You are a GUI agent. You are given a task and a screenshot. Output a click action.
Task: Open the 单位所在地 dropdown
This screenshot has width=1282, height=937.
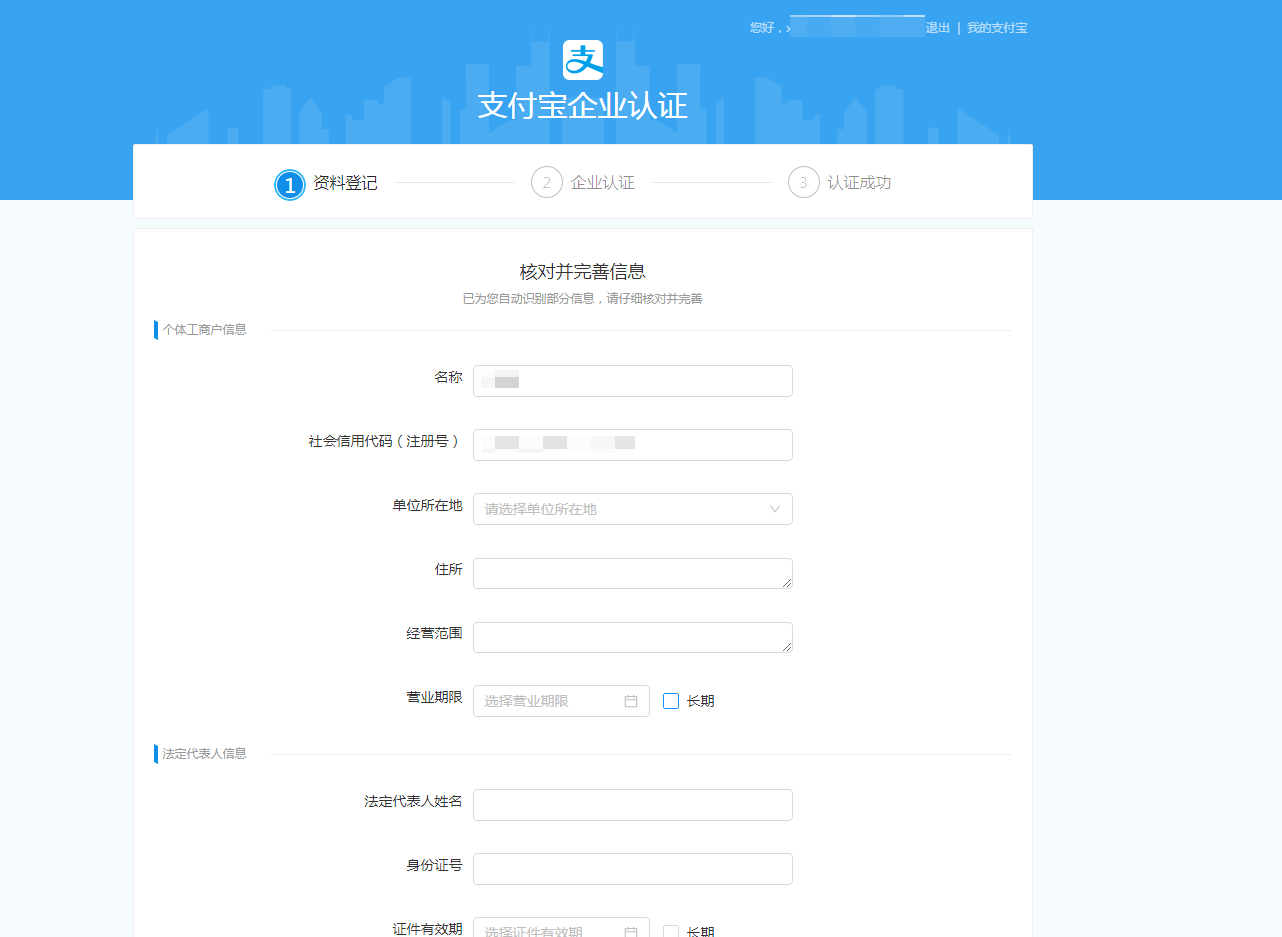tap(620, 509)
